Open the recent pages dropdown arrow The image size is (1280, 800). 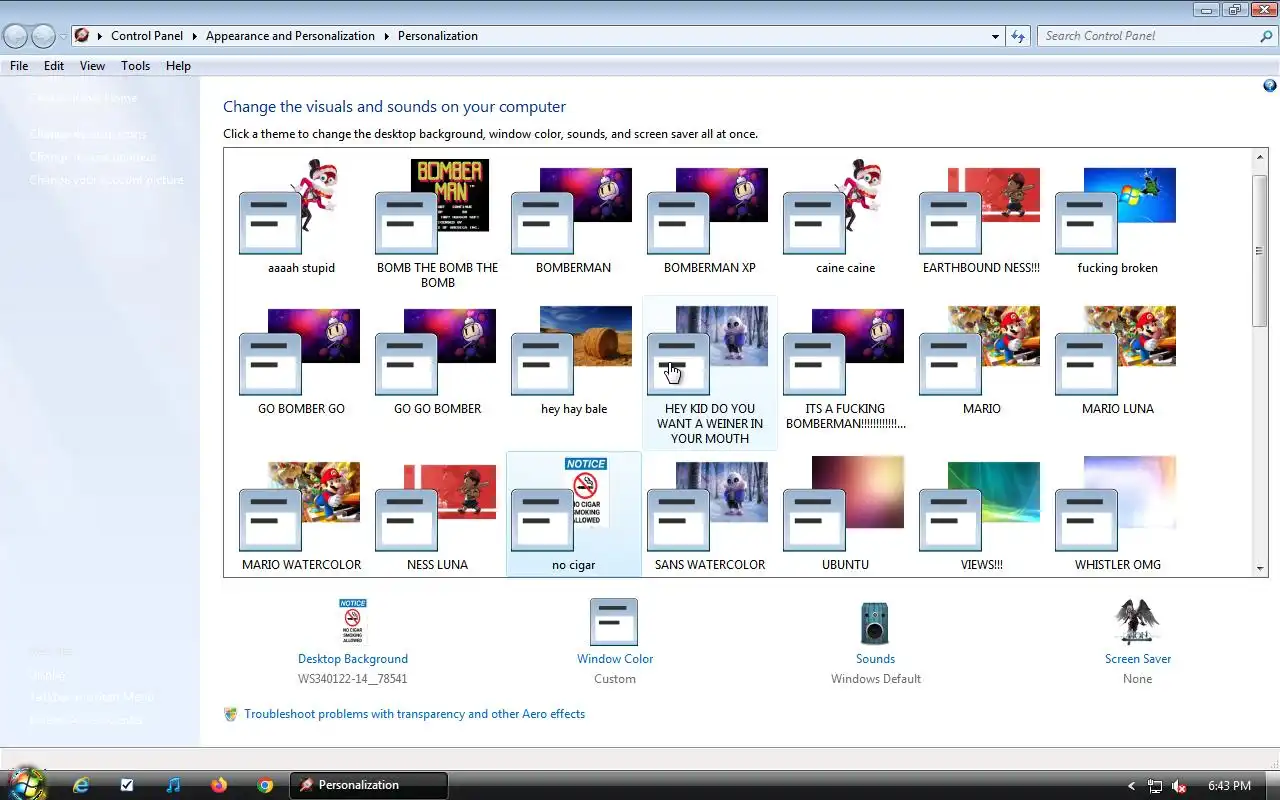pyautogui.click(x=63, y=37)
